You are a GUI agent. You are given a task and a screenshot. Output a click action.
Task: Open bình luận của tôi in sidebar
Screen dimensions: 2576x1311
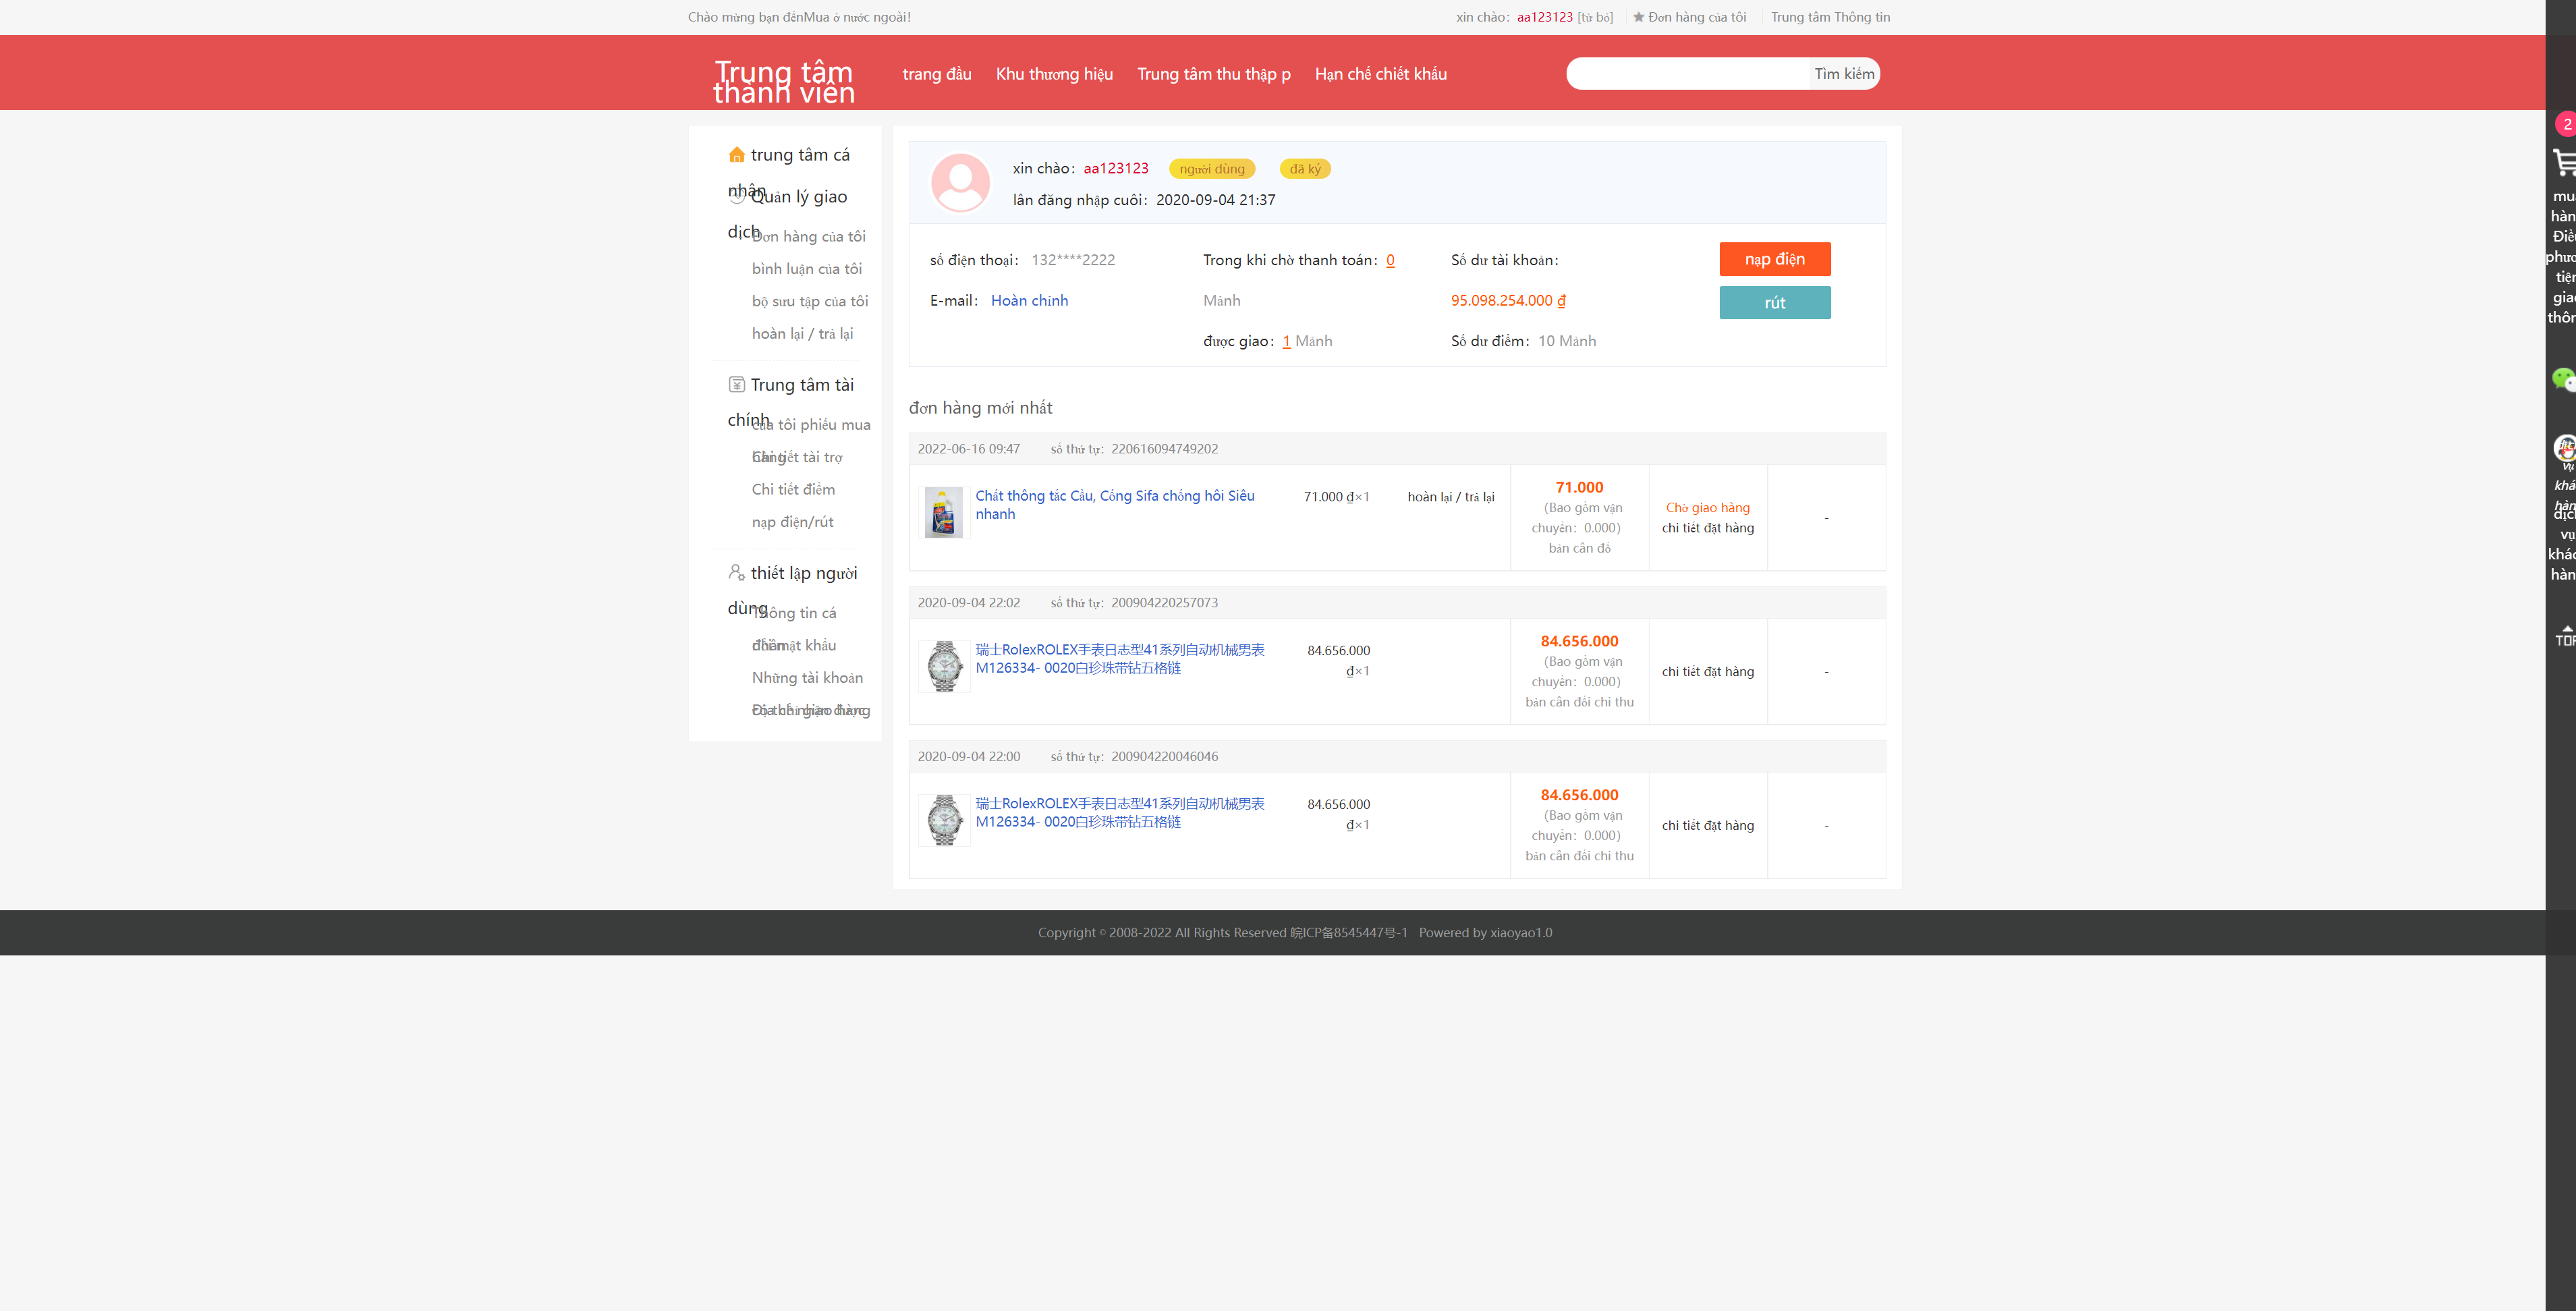806,269
